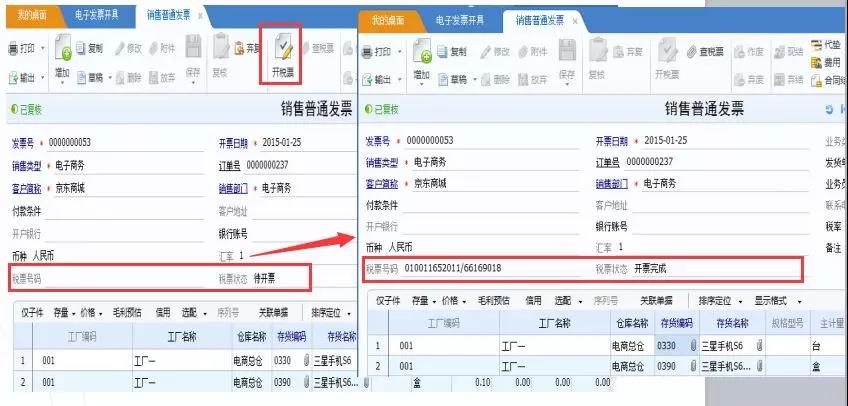
Task: Click Print icon in left window
Action: 14,49
